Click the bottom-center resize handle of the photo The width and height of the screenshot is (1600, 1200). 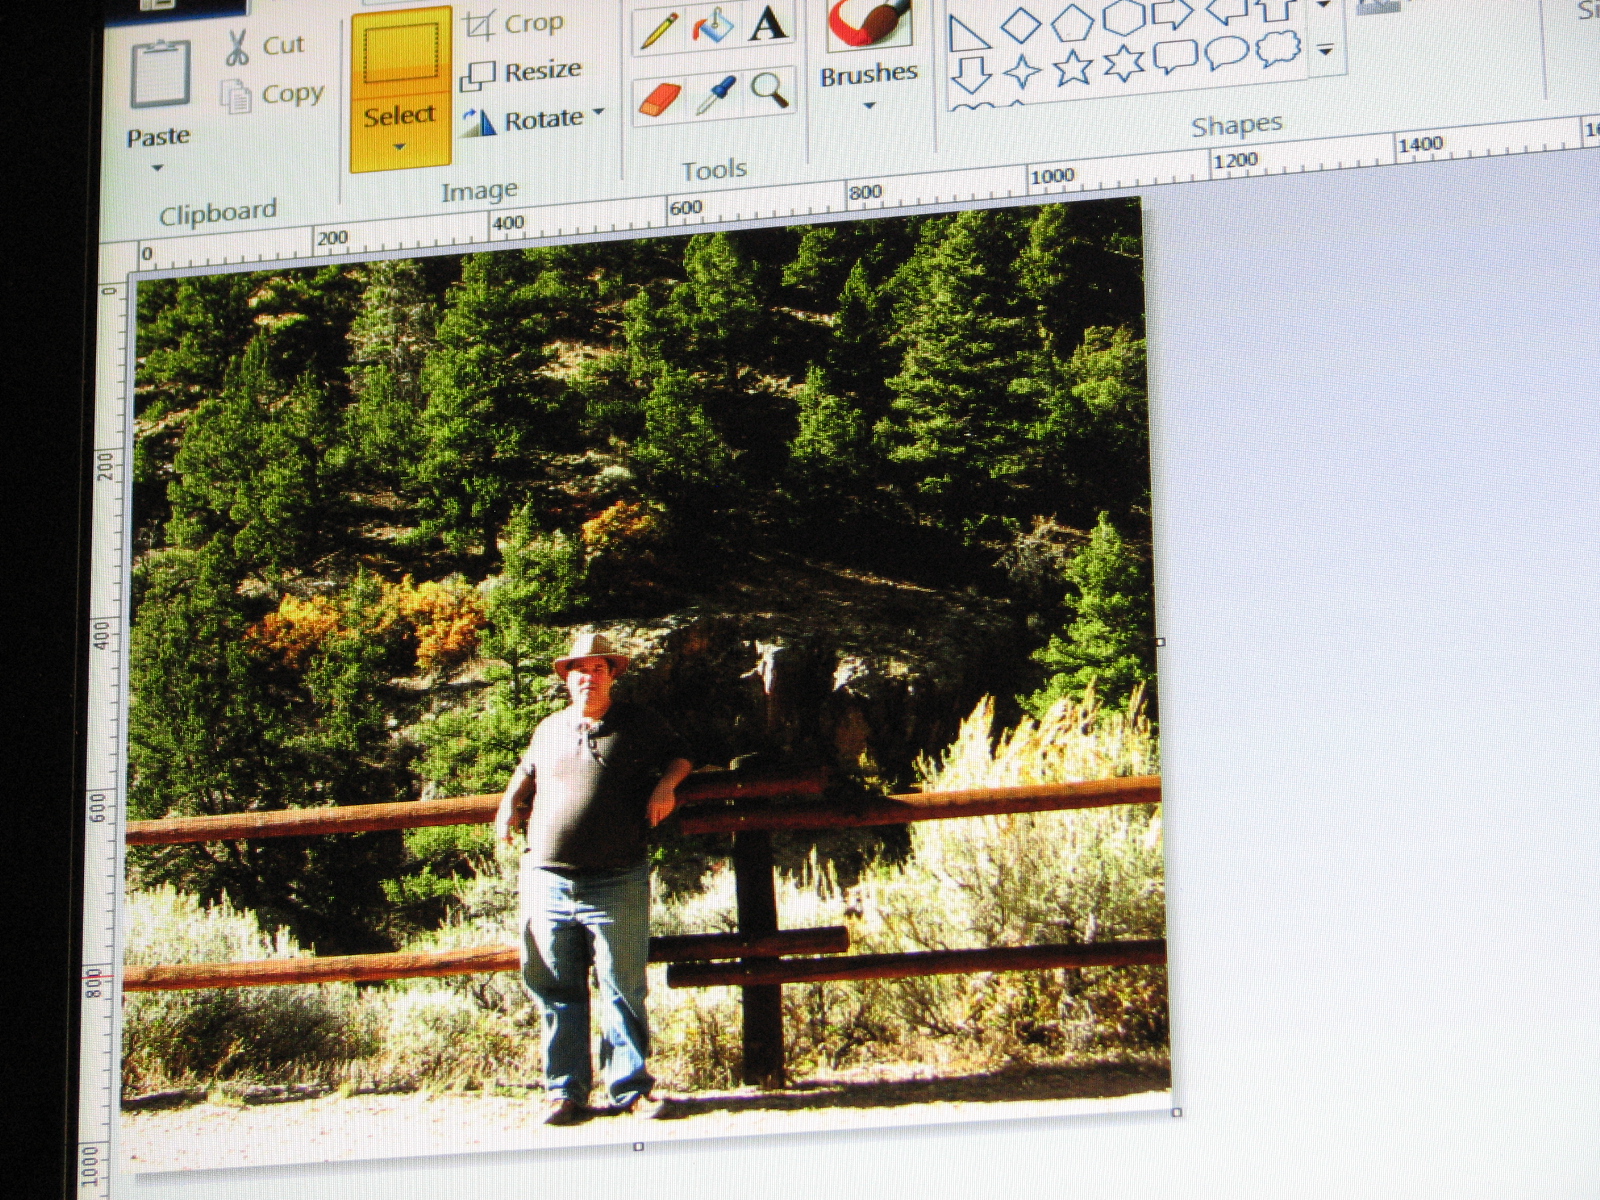point(637,1146)
